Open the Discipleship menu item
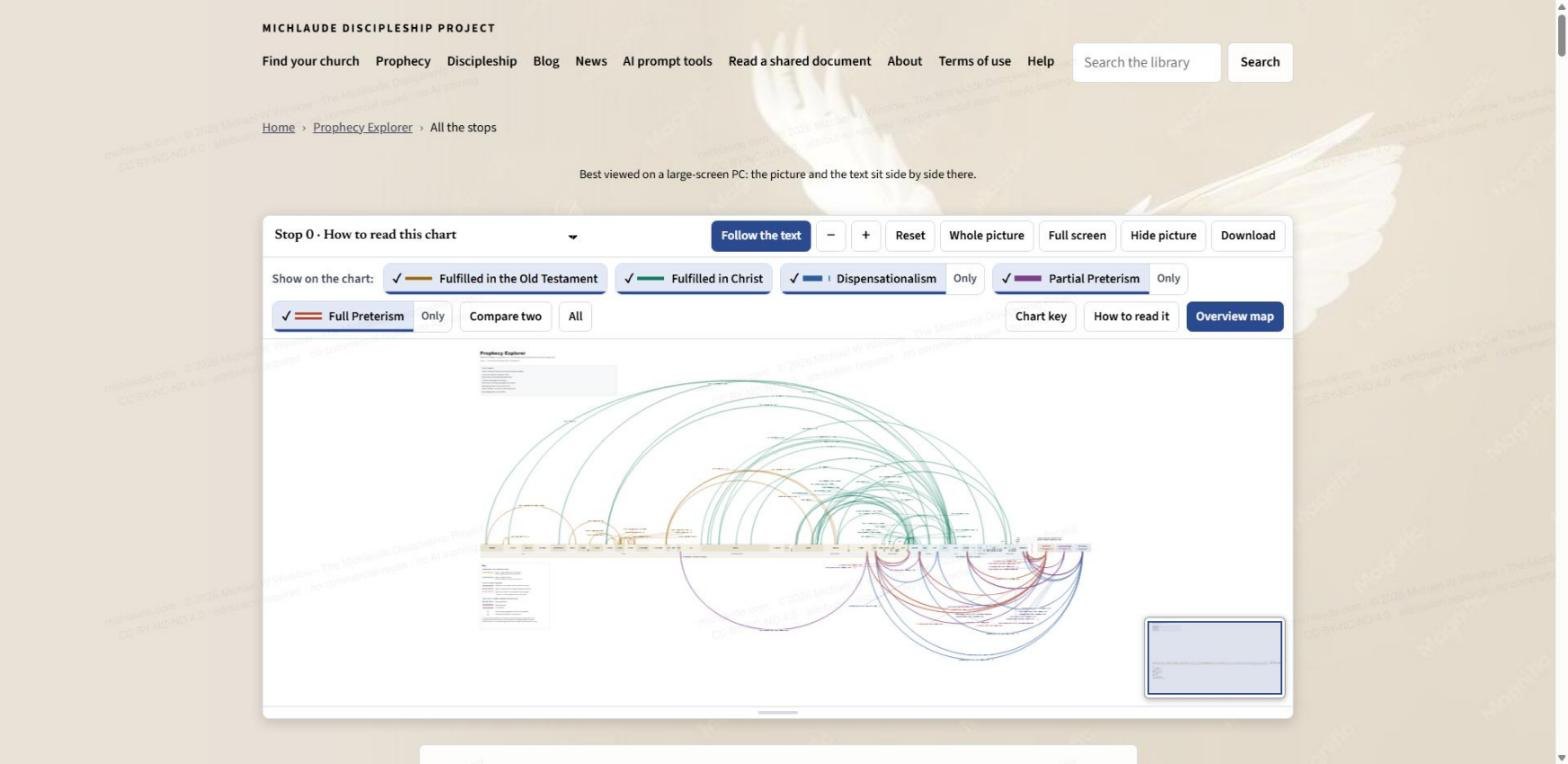The width and height of the screenshot is (1568, 764). (x=482, y=61)
